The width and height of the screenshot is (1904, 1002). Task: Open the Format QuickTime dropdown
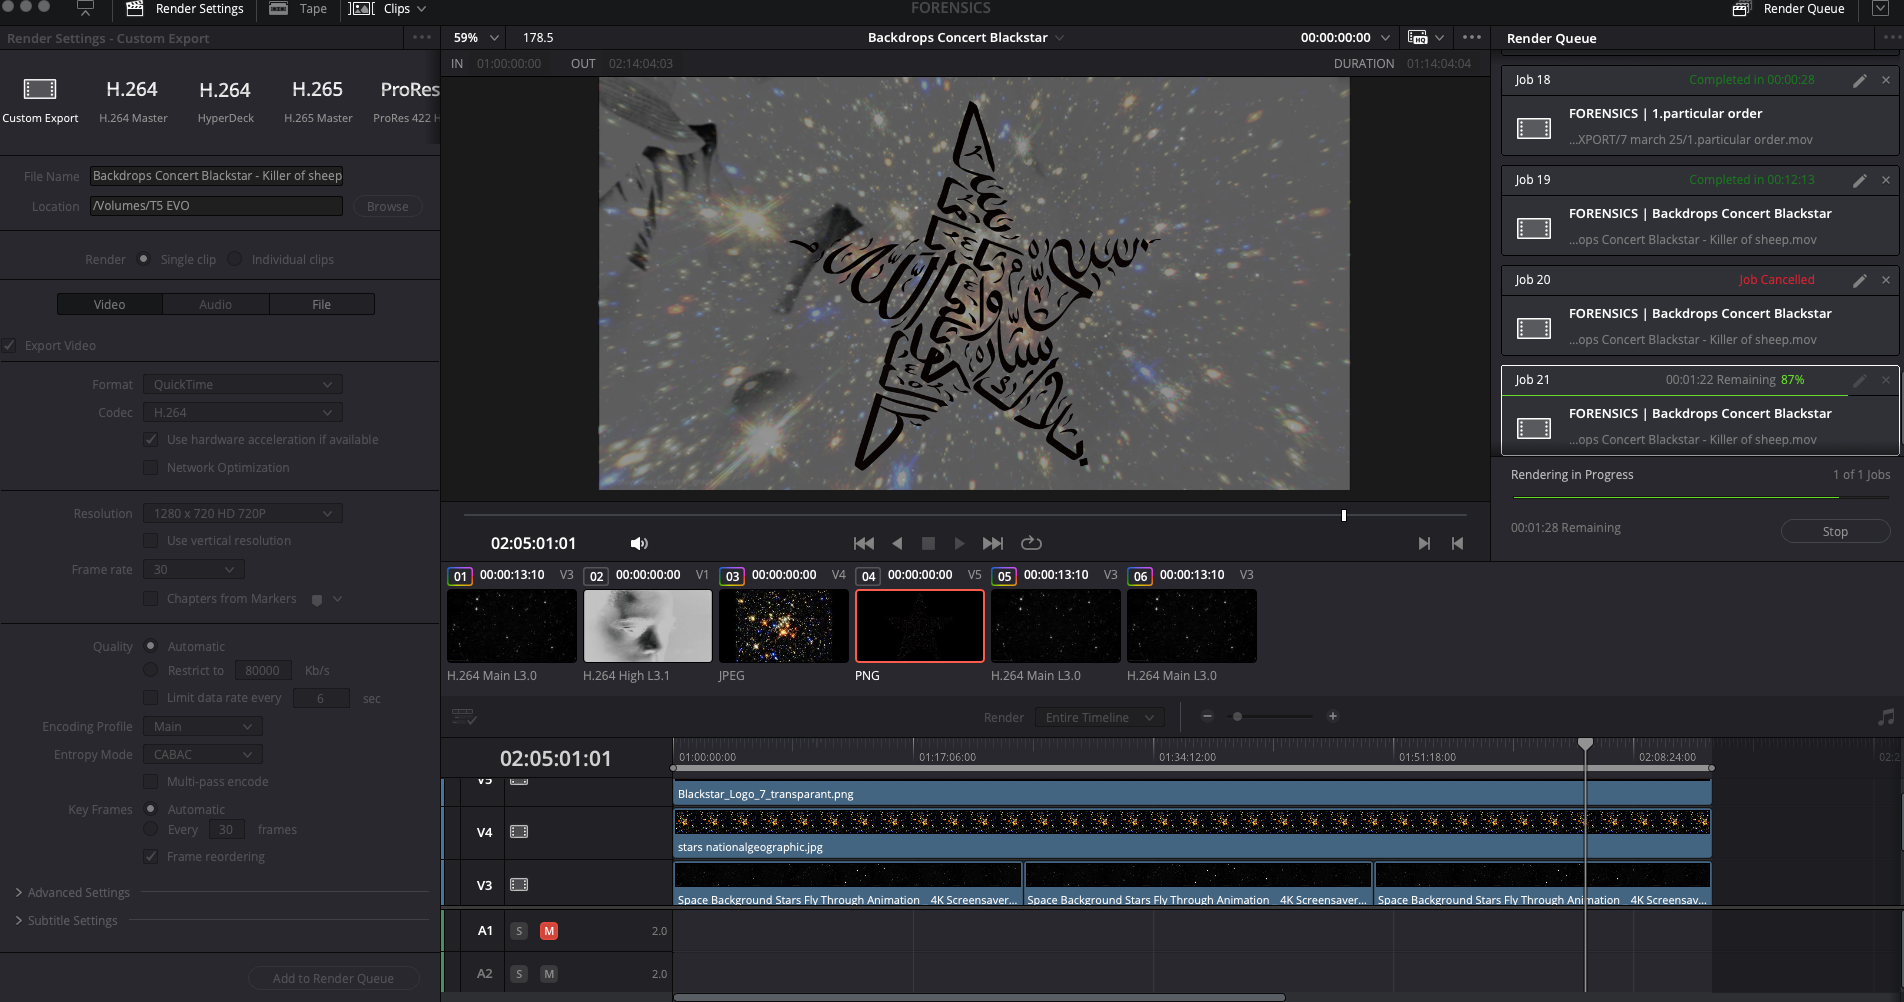[243, 385]
